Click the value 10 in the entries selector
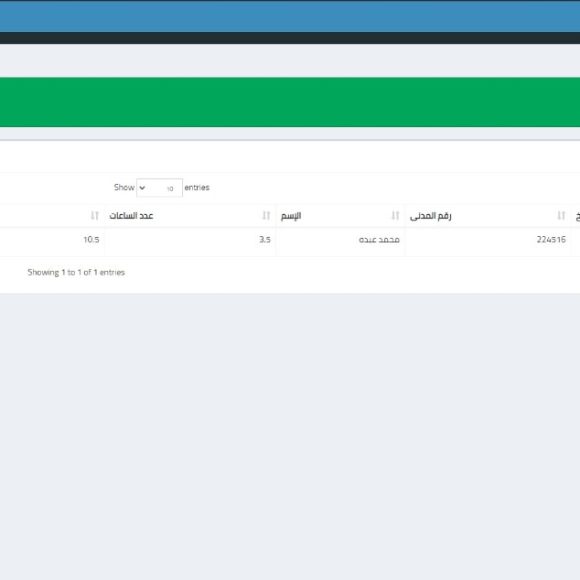Viewport: 580px width, 580px height. tap(170, 189)
